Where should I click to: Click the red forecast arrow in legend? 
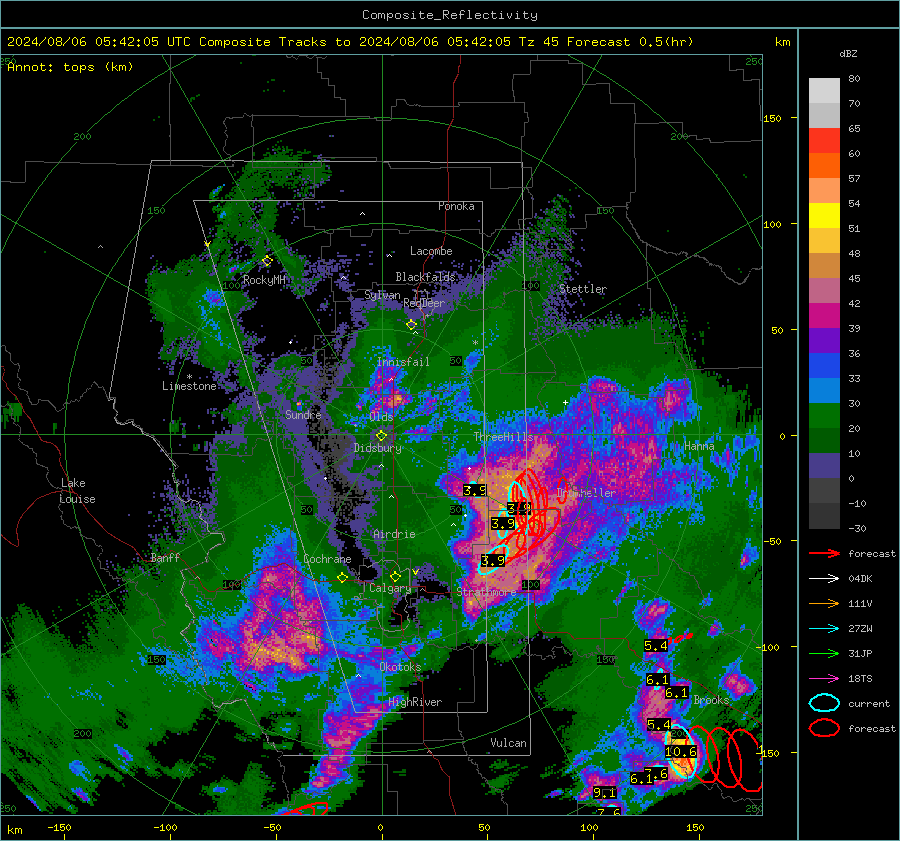824,553
